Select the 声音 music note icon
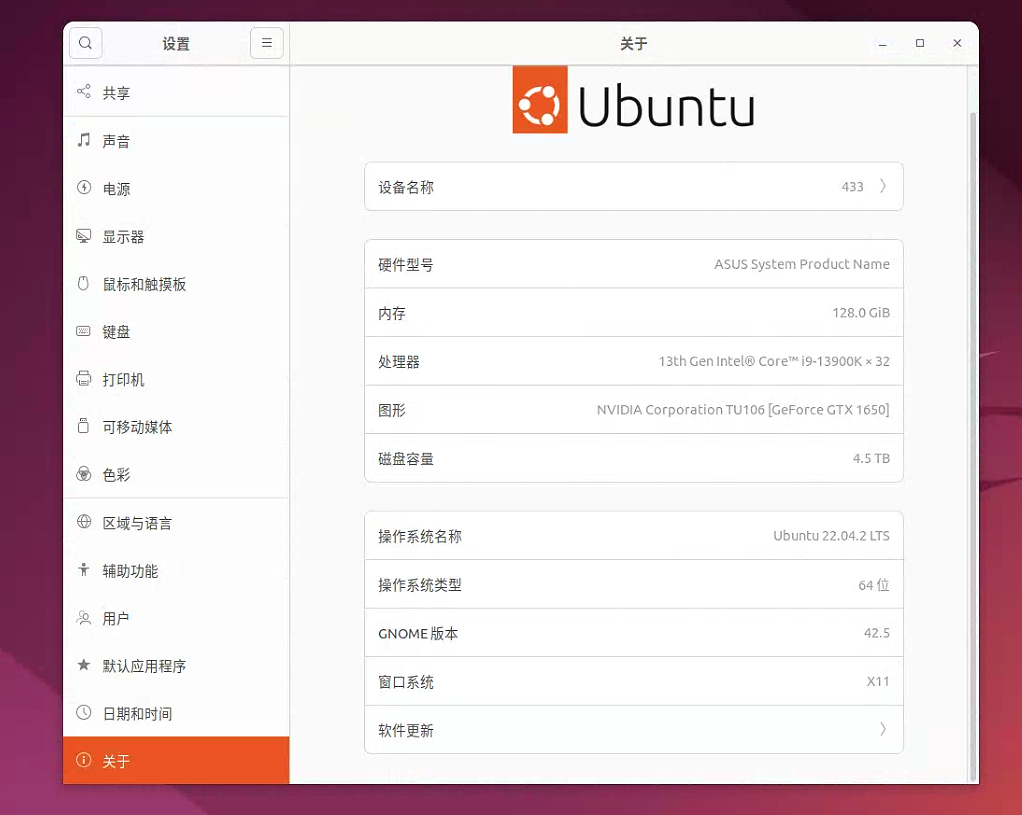This screenshot has height=815, width=1022. point(84,141)
